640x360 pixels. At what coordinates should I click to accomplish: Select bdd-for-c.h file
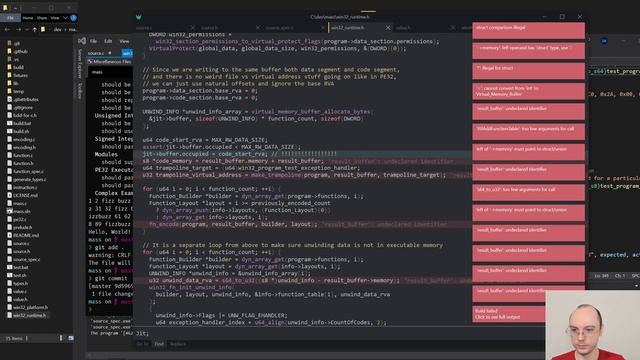[22, 116]
